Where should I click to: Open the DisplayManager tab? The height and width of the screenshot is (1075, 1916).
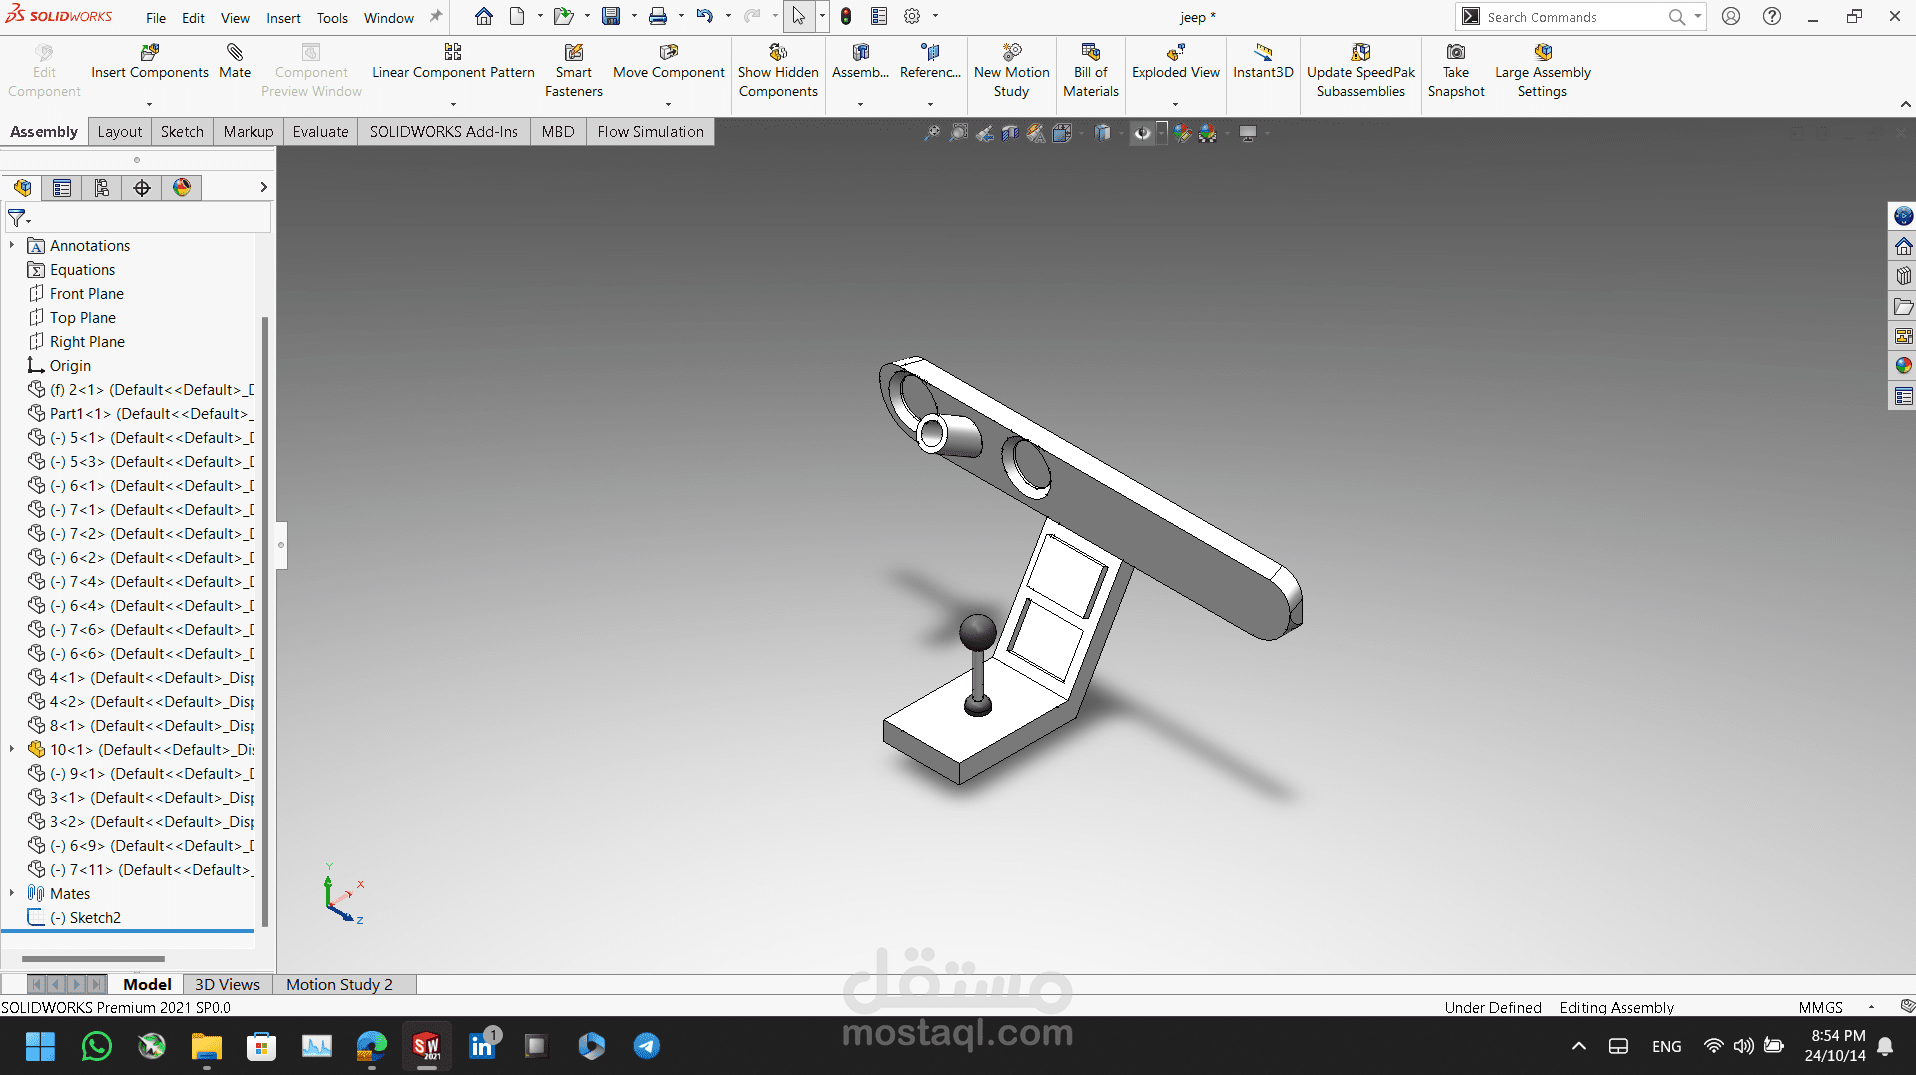pyautogui.click(x=182, y=187)
